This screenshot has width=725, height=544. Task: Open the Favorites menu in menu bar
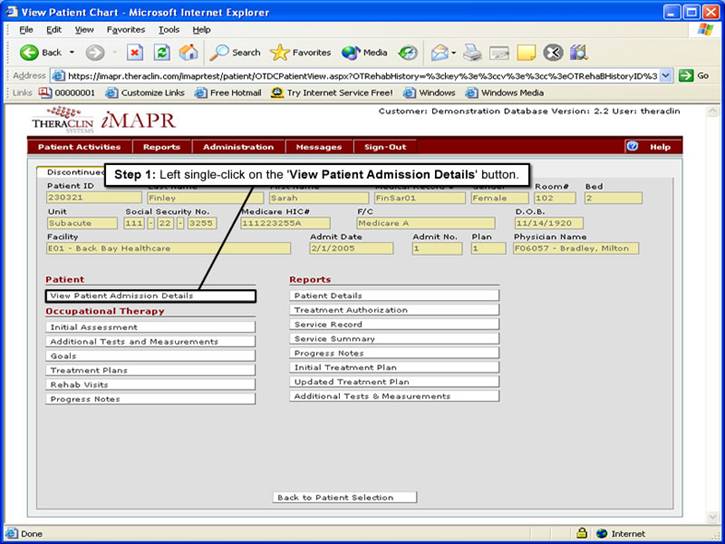[126, 30]
